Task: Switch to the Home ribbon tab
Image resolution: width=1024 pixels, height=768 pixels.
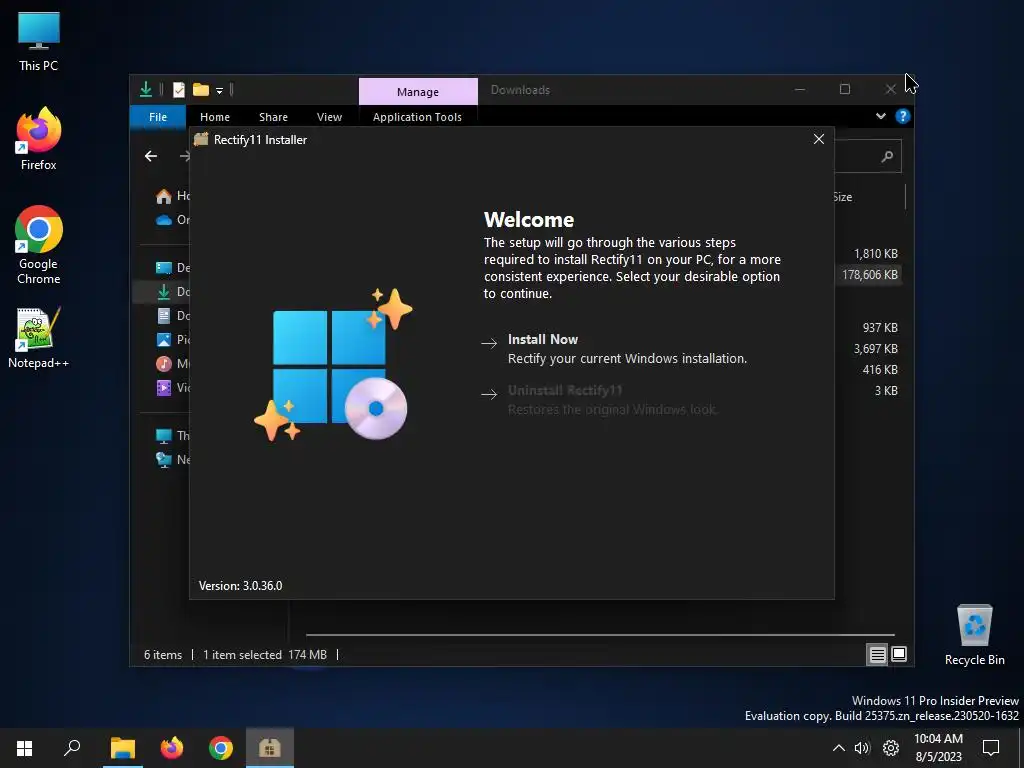Action: [215, 117]
